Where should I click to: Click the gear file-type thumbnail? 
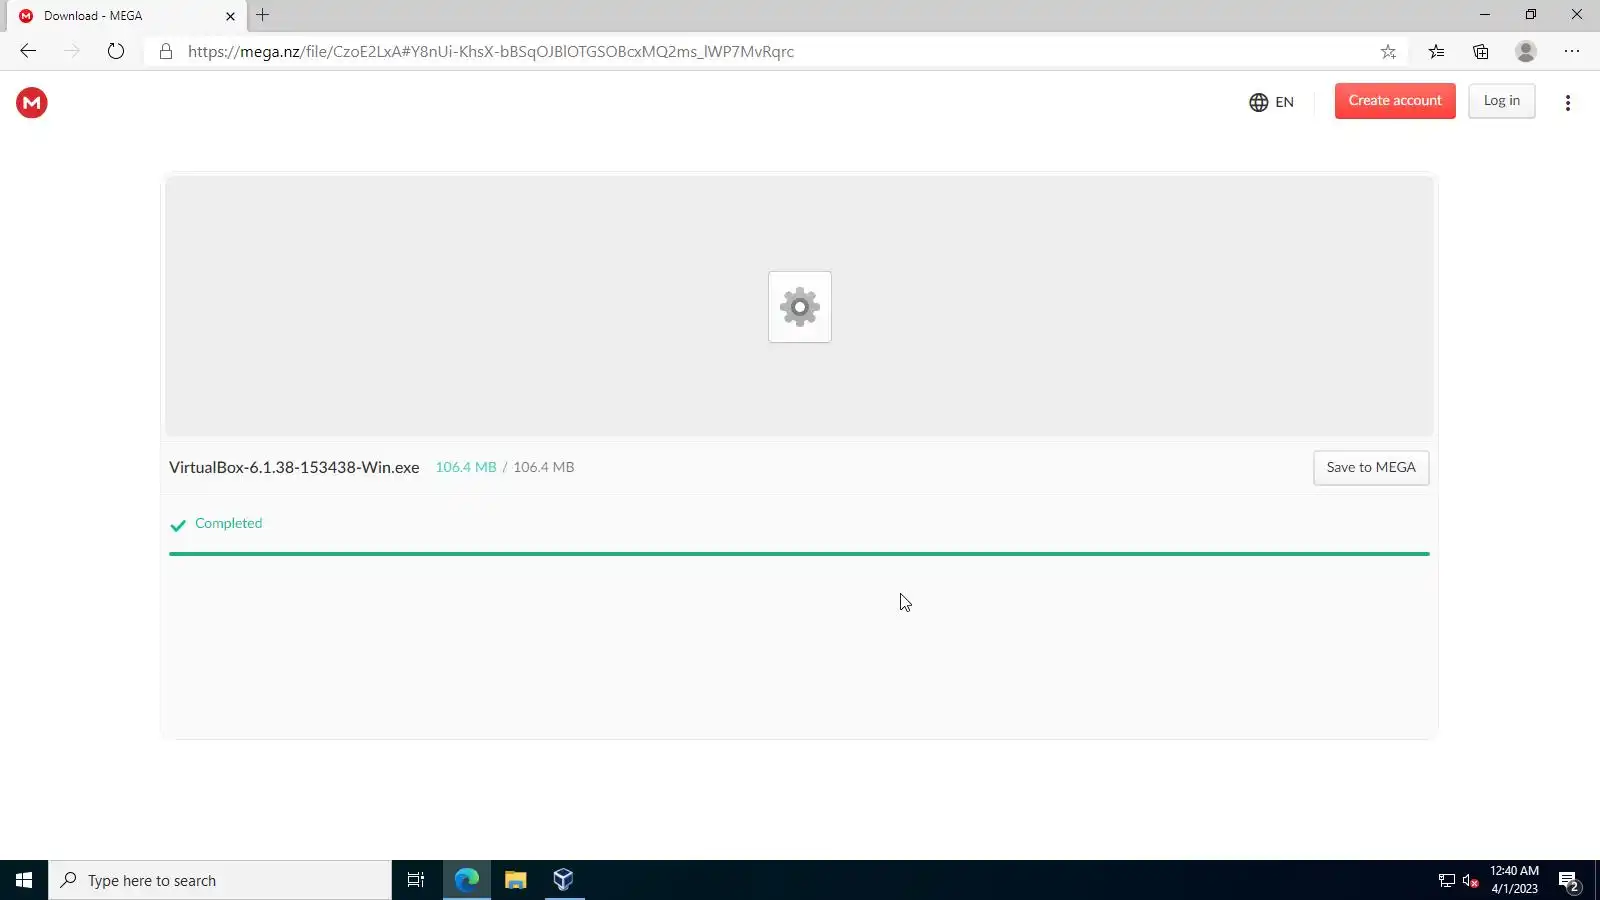pos(800,307)
